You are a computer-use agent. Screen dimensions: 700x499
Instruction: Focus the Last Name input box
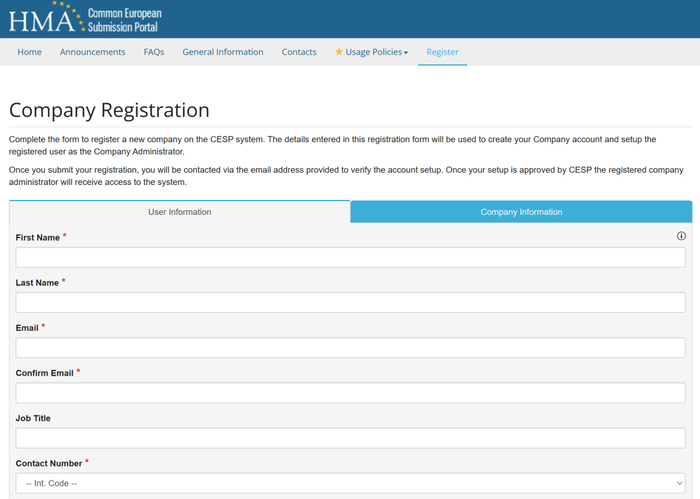[350, 302]
